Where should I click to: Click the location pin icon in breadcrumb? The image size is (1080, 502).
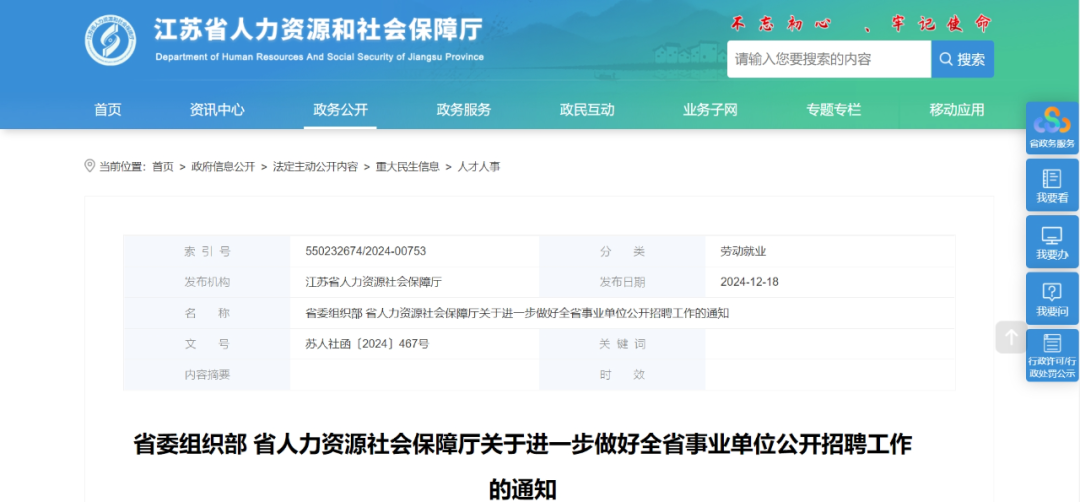coord(90,166)
